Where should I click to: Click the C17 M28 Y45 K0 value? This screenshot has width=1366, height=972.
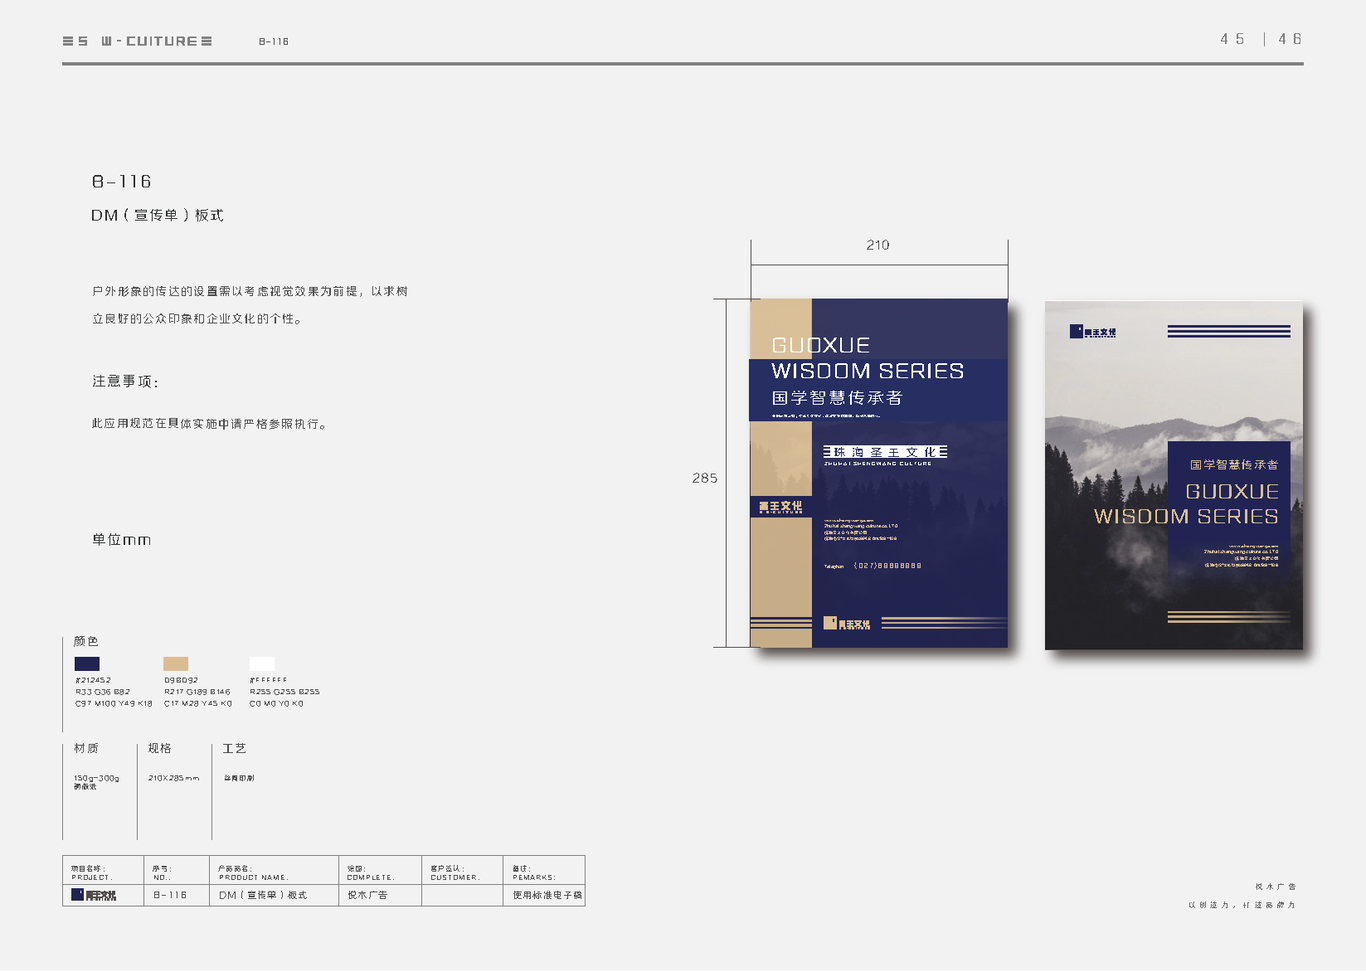[198, 704]
